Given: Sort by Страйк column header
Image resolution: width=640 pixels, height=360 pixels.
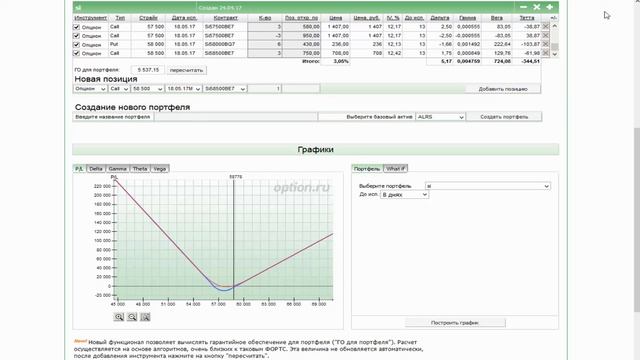Looking at the screenshot, I should coord(148,18).
